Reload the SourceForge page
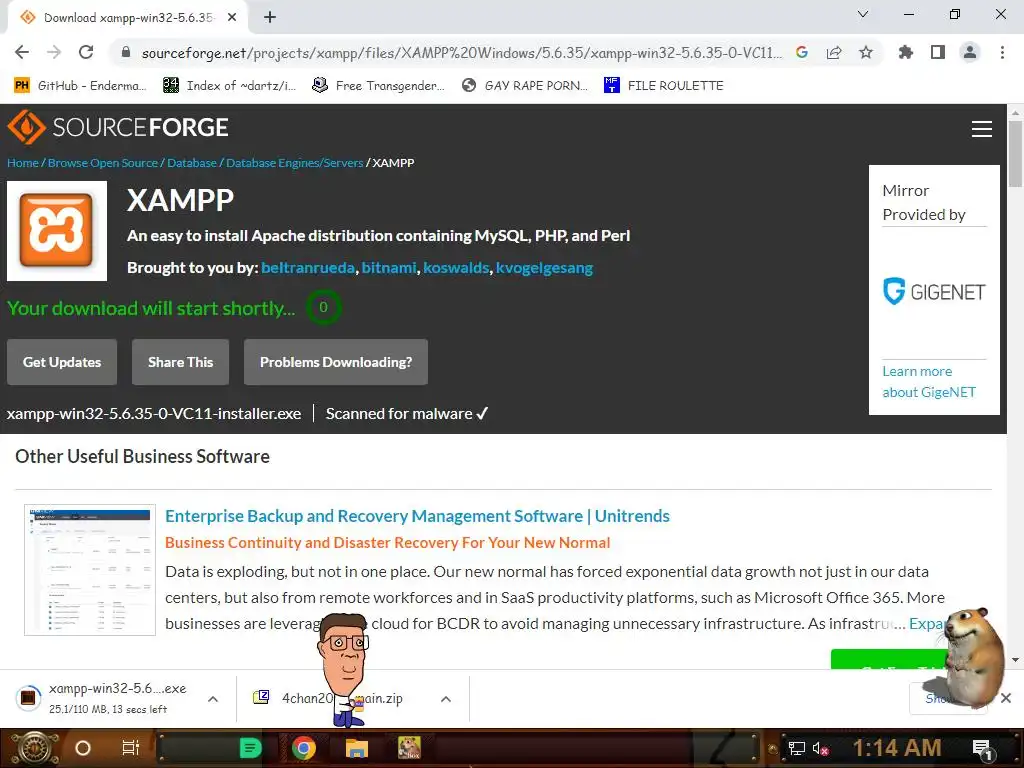Screen dimensions: 1024x768 [86, 52]
